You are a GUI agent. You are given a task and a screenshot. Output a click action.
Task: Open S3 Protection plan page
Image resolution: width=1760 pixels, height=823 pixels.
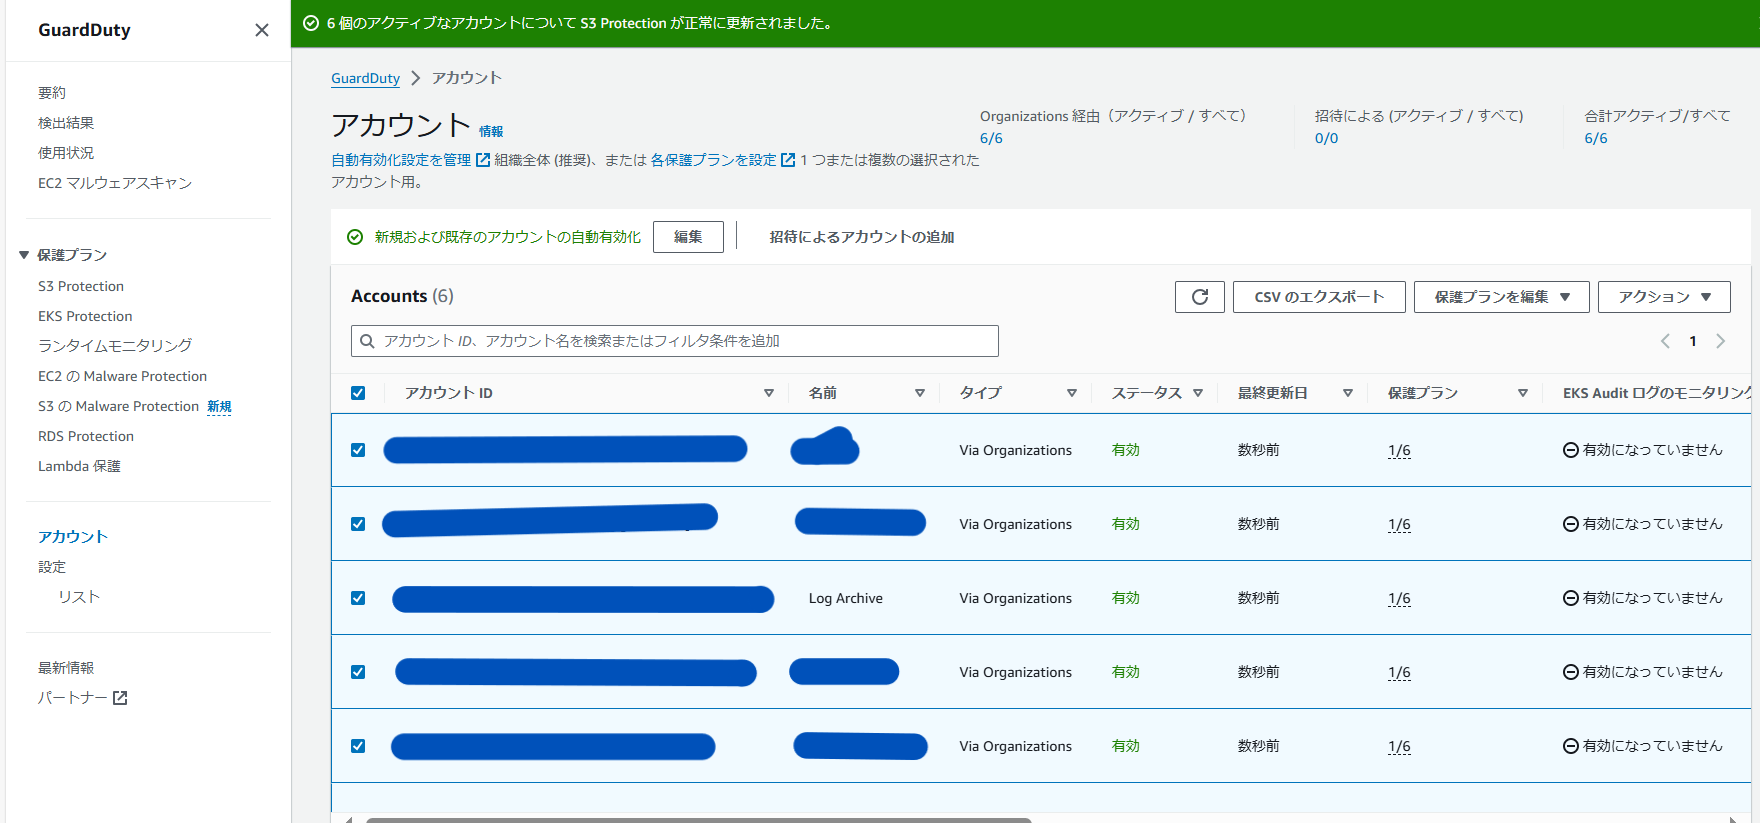pyautogui.click(x=81, y=286)
